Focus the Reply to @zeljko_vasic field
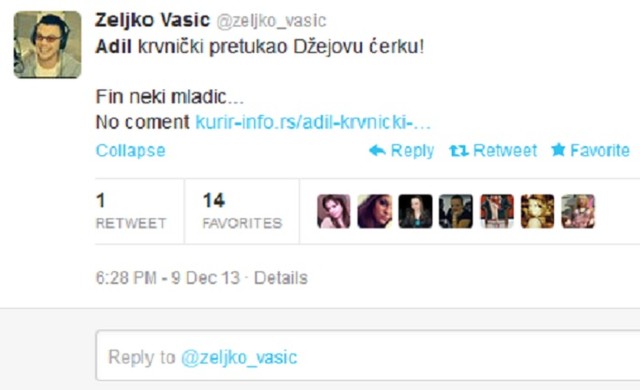Image resolution: width=640 pixels, height=390 pixels. pyautogui.click(x=368, y=356)
